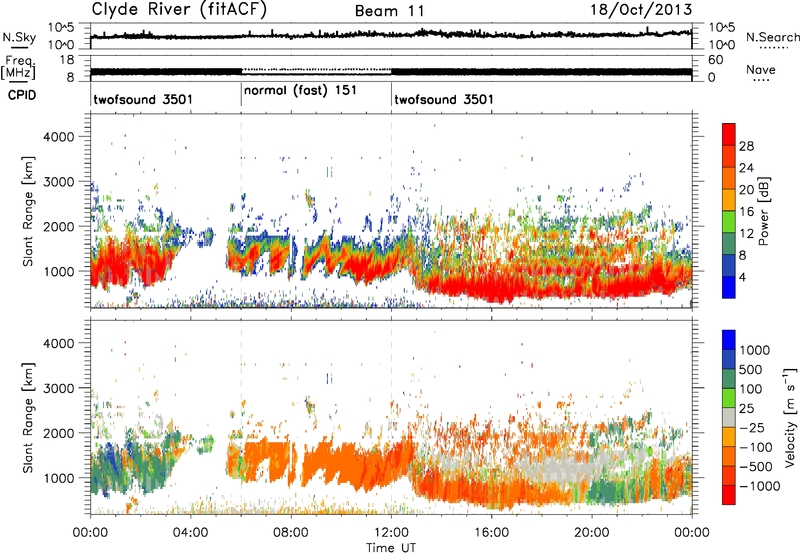This screenshot has height=554, width=800.
Task: Click the gray segment of the velocity colorbar
Action: pyautogui.click(x=729, y=418)
